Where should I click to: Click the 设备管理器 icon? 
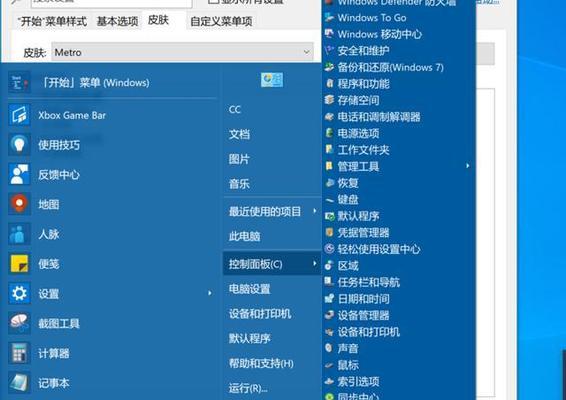329,315
